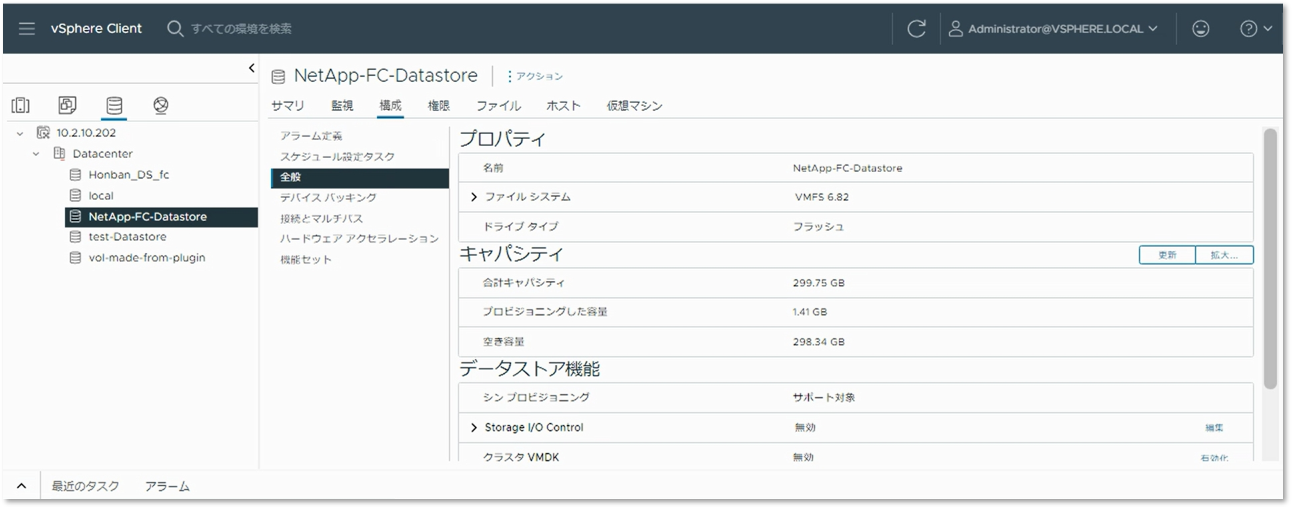Open the アラーム panel tab
Viewport: 1292px width, 508px height.
click(167, 486)
